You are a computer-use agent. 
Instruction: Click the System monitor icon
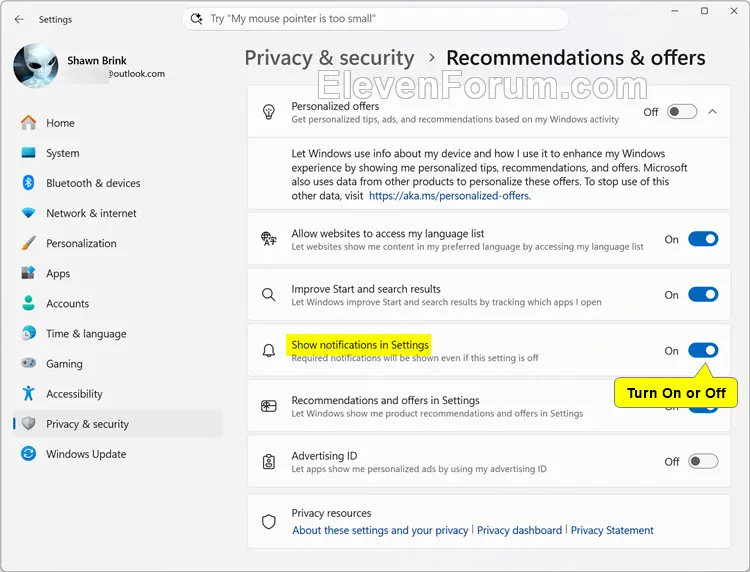[29, 153]
